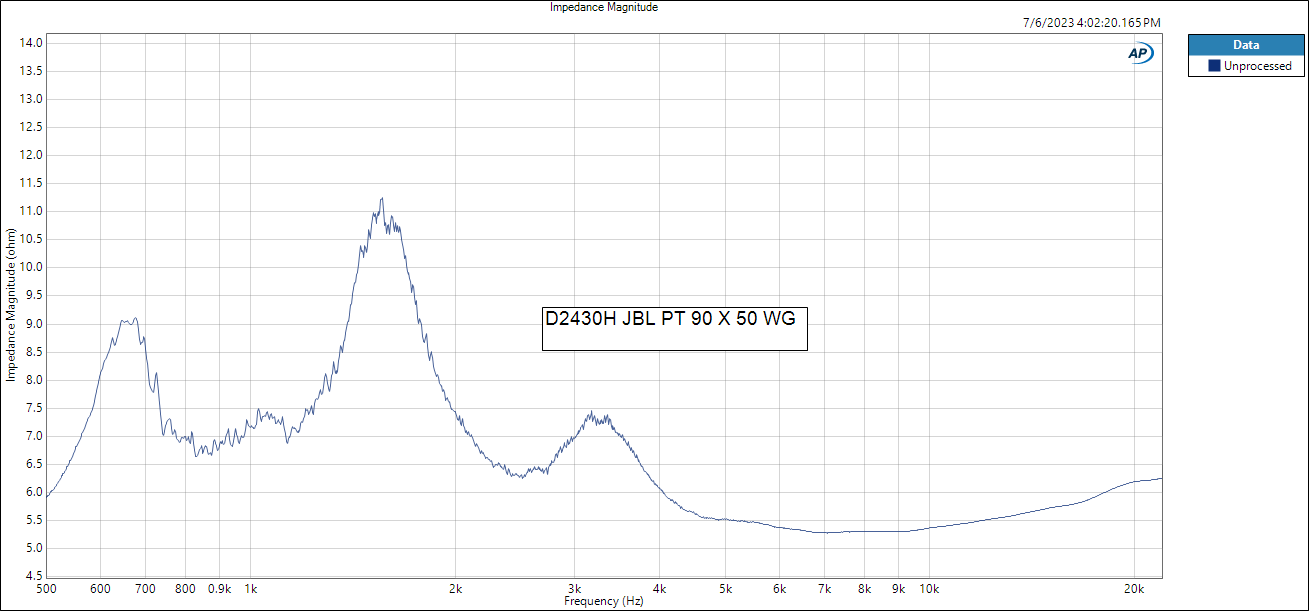Click the 7k x-axis tick label
Screen dimensions: 1309x611
click(x=824, y=589)
